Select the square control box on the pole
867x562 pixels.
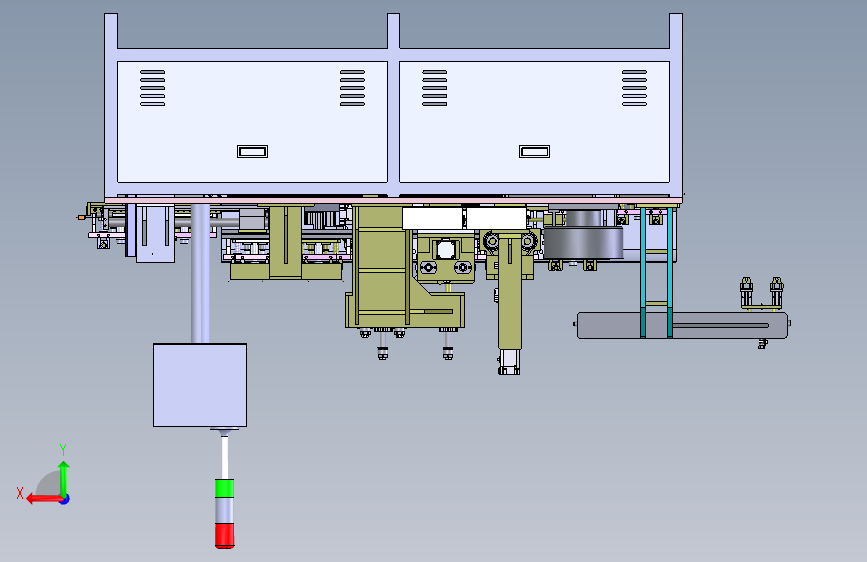200,385
